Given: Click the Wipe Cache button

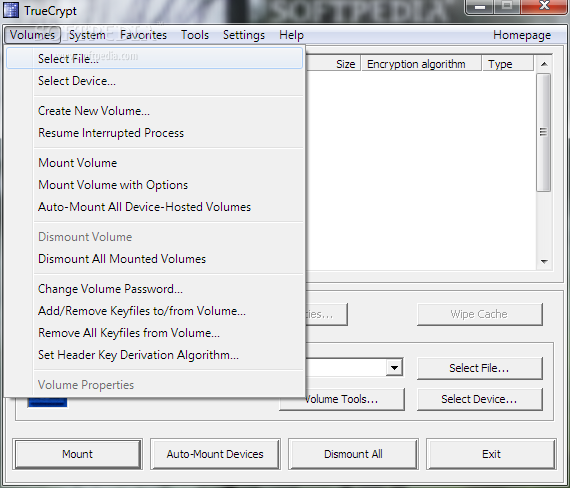Looking at the screenshot, I should [479, 314].
